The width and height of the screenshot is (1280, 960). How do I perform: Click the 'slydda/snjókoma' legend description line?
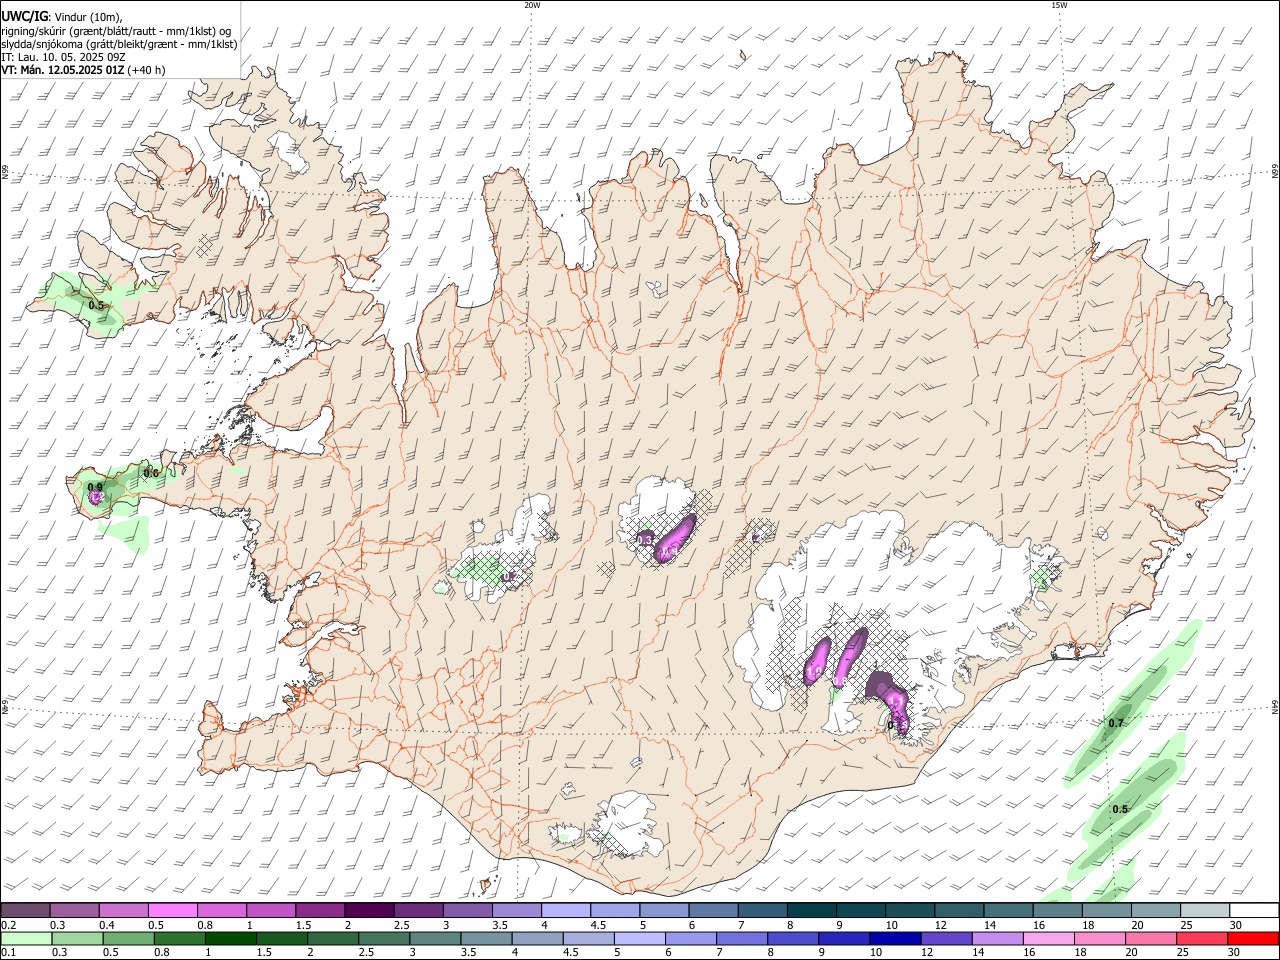[x=119, y=44]
